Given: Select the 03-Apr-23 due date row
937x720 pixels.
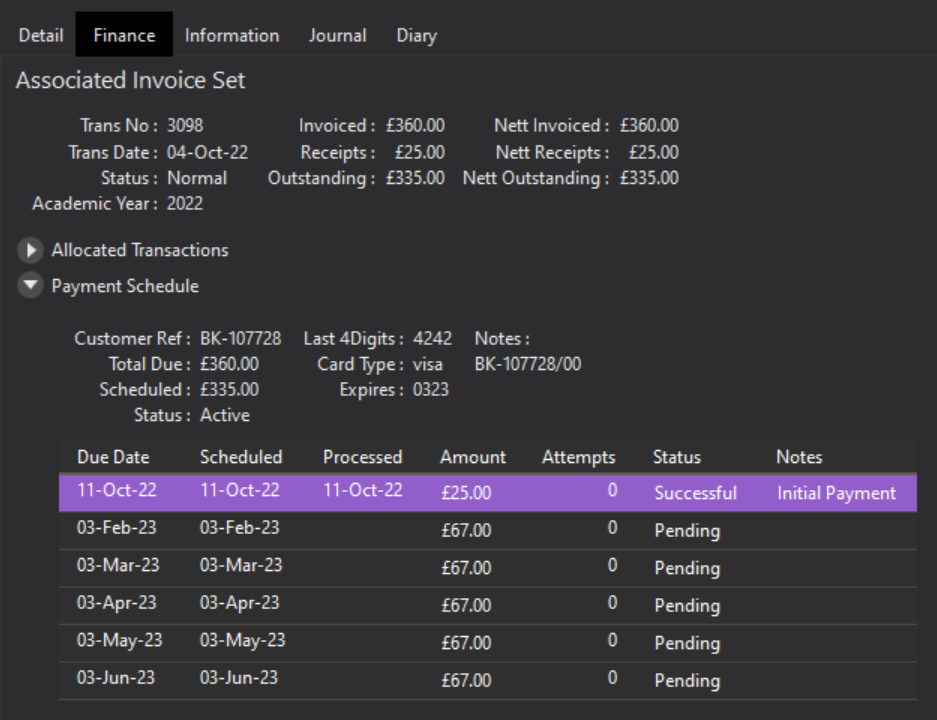Looking at the screenshot, I should tap(488, 606).
